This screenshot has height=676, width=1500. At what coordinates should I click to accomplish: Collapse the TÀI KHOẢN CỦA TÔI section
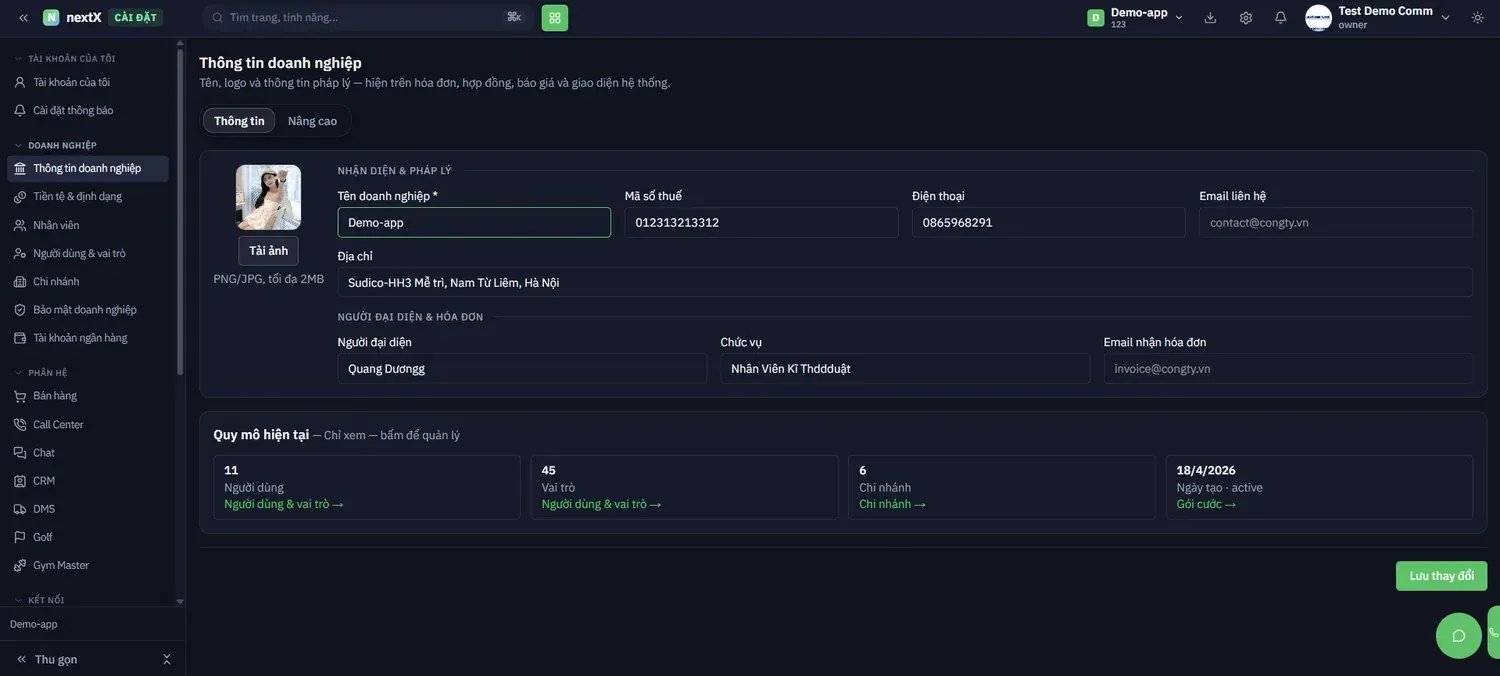tap(65, 59)
